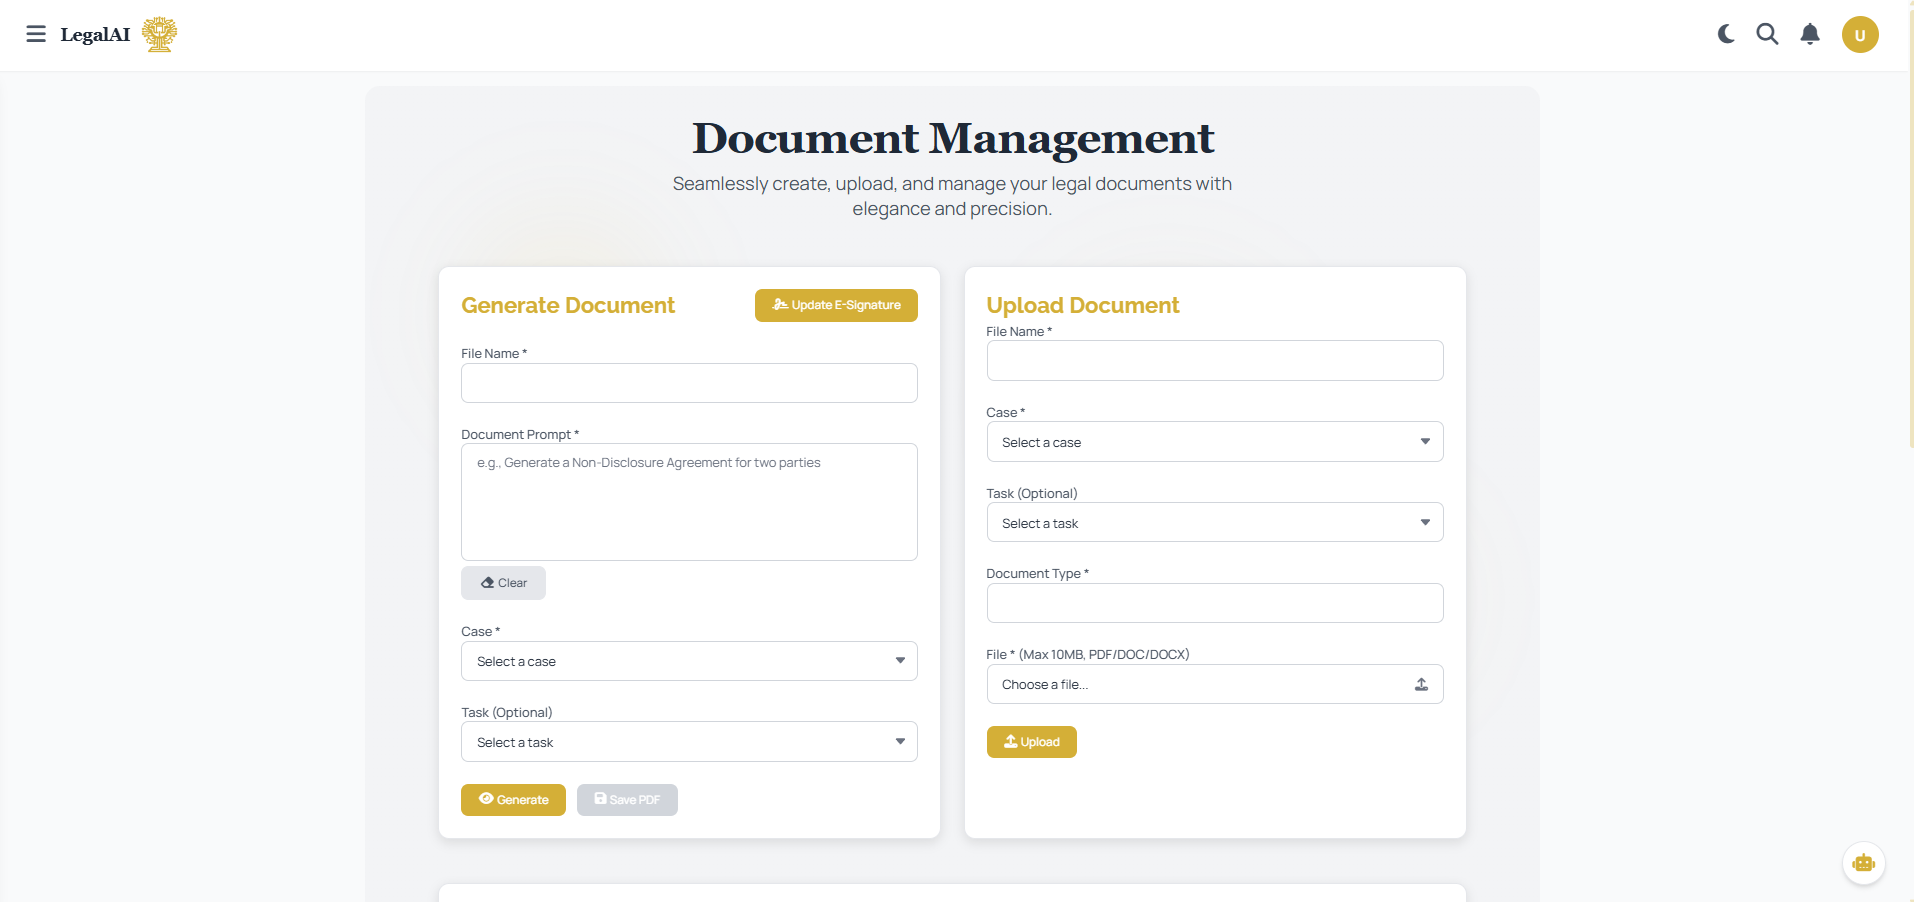
Task: Toggle dark mode with moon icon
Action: (x=1726, y=34)
